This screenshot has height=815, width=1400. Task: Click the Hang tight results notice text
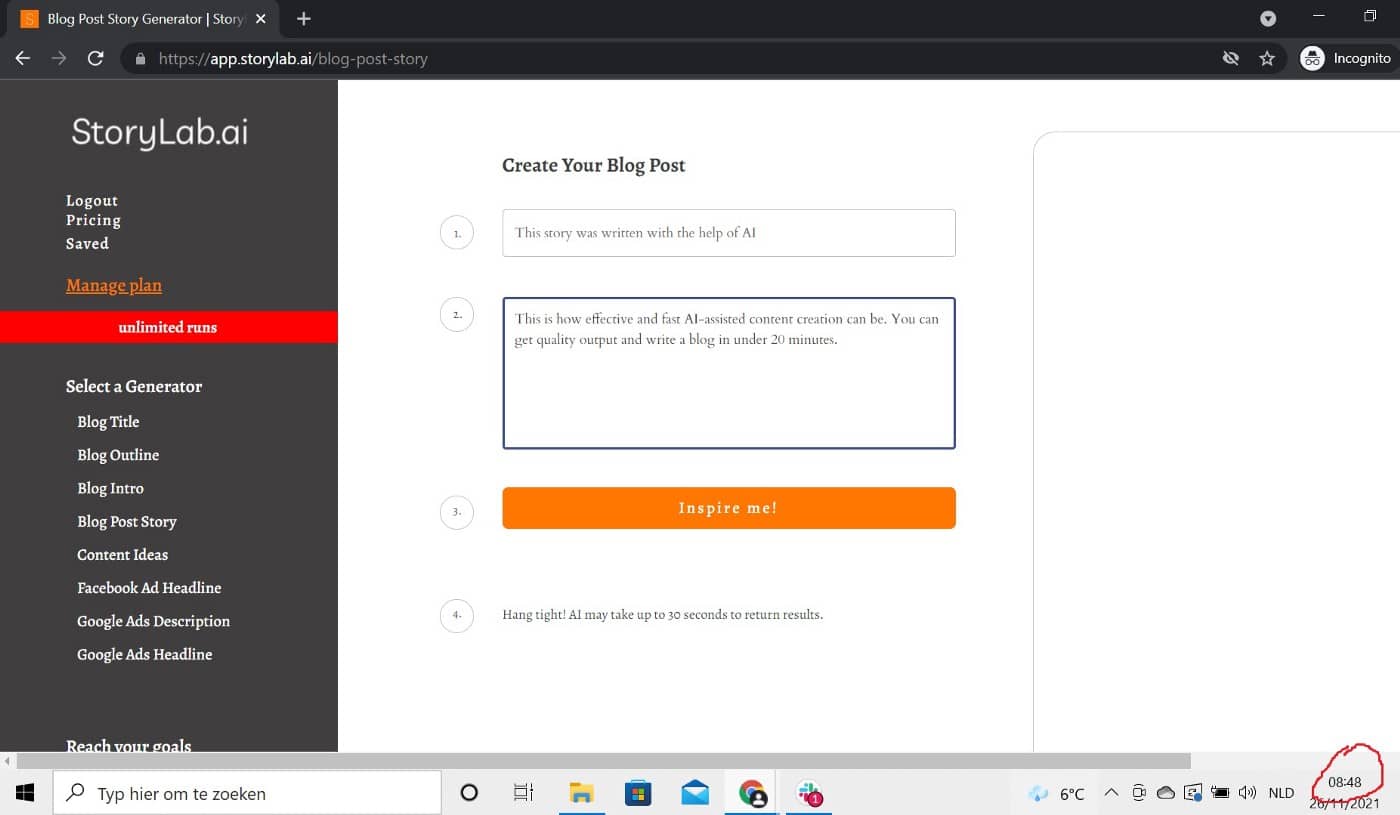tap(662, 614)
